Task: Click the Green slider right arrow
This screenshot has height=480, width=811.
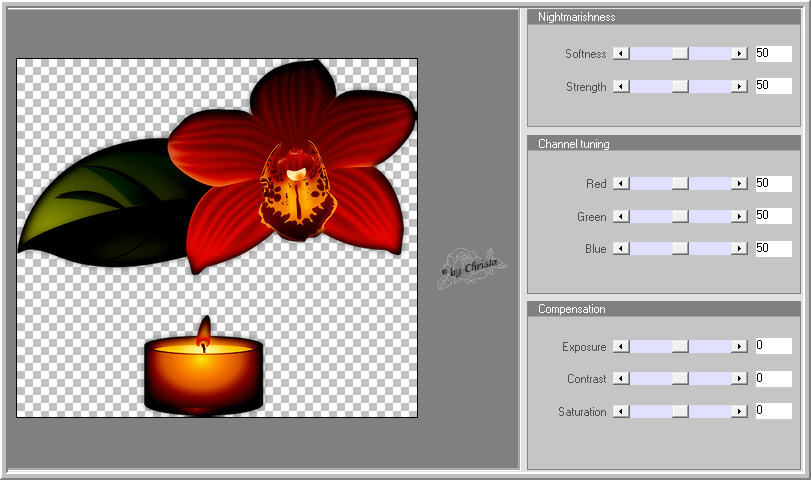Action: pyautogui.click(x=740, y=216)
